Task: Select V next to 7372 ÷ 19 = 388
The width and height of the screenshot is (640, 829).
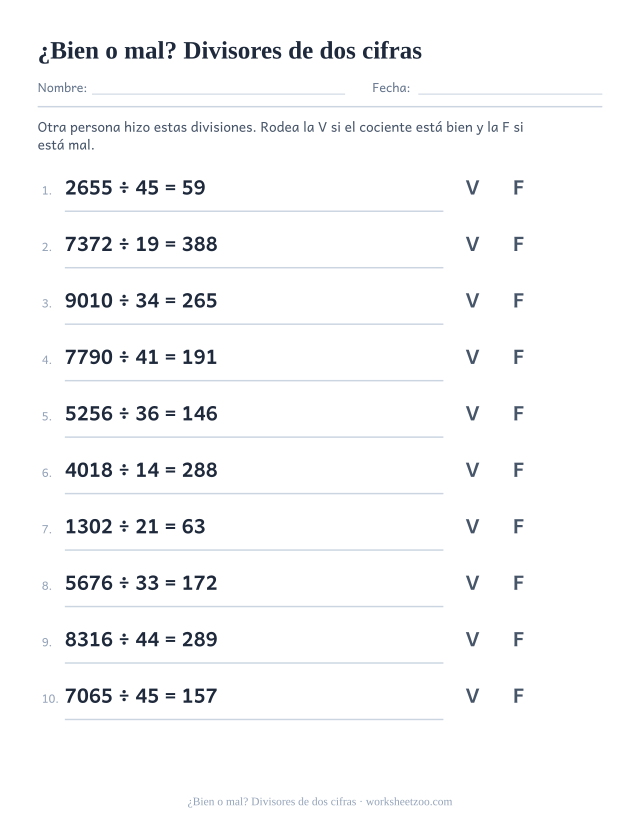Action: (472, 244)
